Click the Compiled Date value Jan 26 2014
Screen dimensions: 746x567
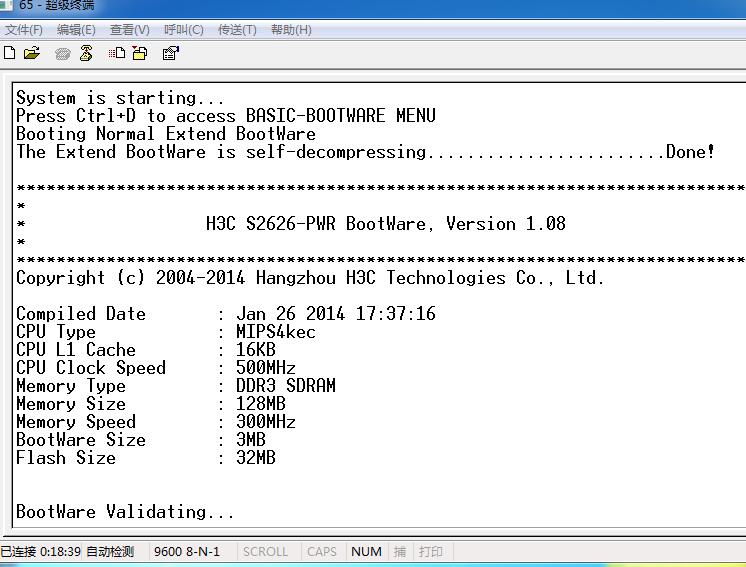tap(336, 314)
